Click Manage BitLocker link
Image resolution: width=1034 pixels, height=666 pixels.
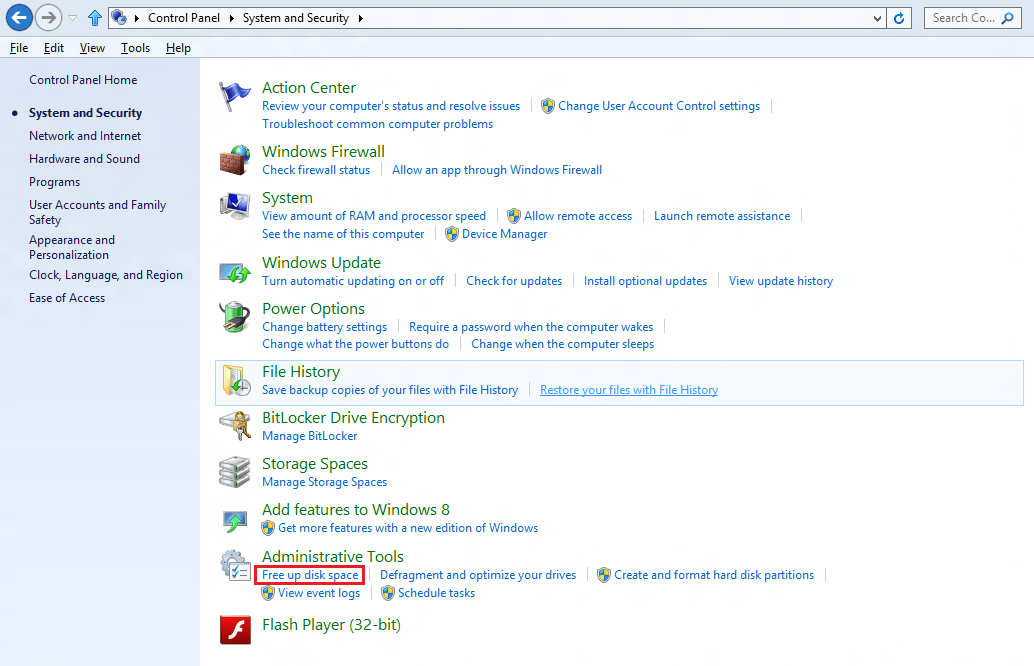310,437
